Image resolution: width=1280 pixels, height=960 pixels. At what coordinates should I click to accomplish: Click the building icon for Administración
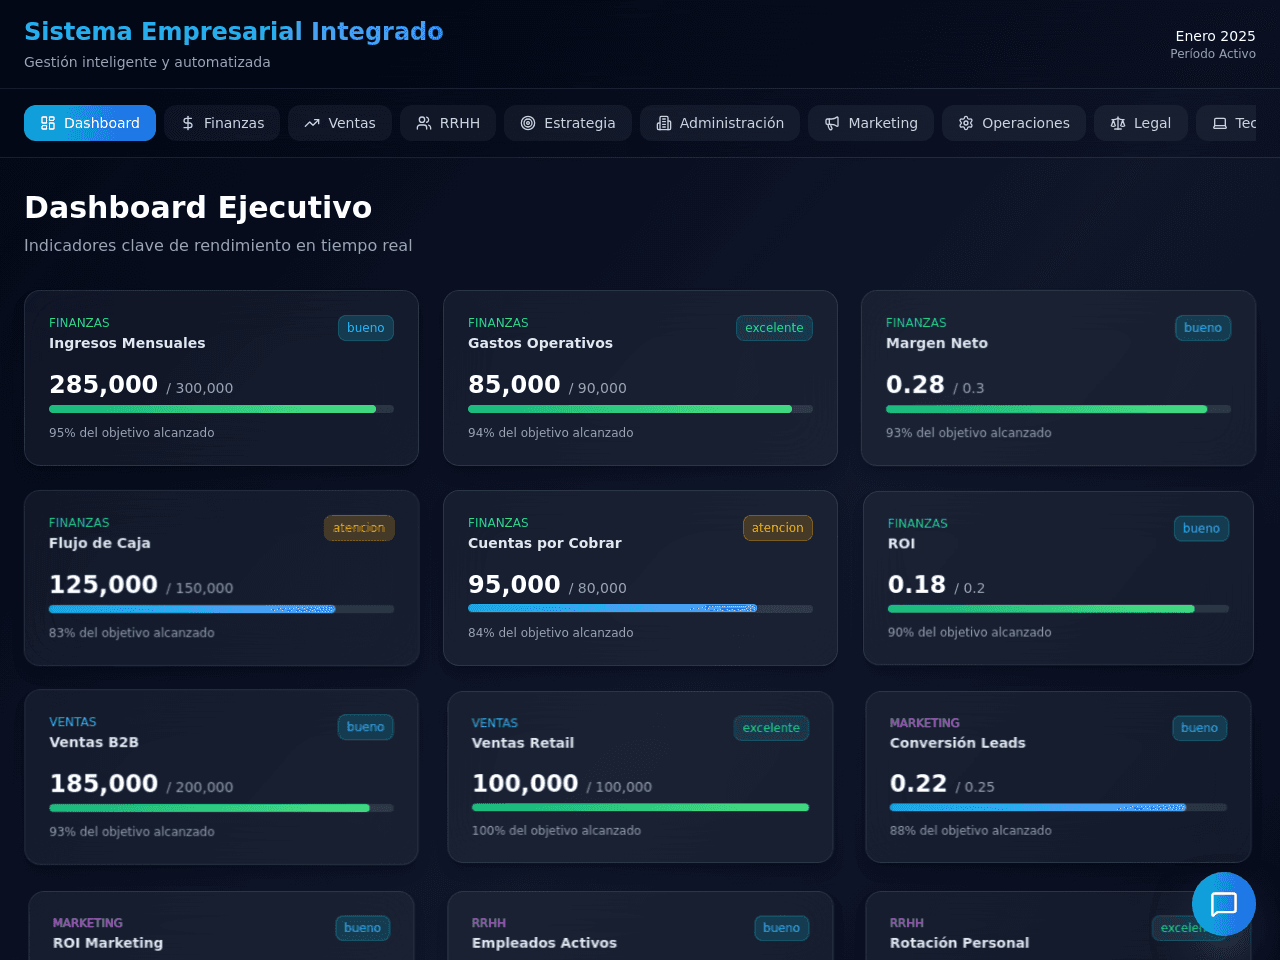click(x=664, y=123)
